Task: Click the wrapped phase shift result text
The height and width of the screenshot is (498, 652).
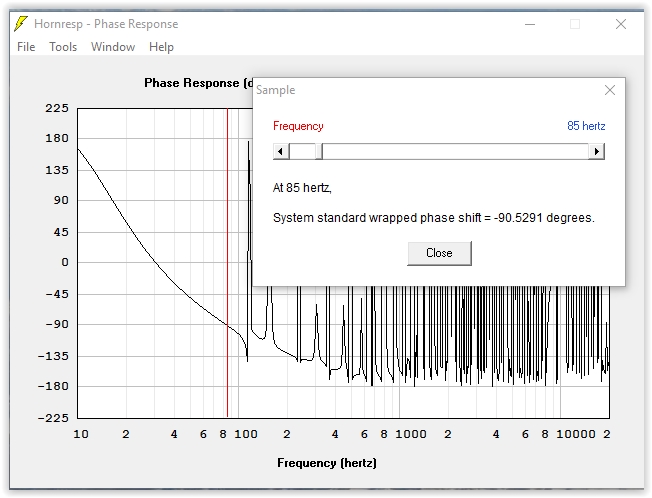Action: [x=434, y=218]
